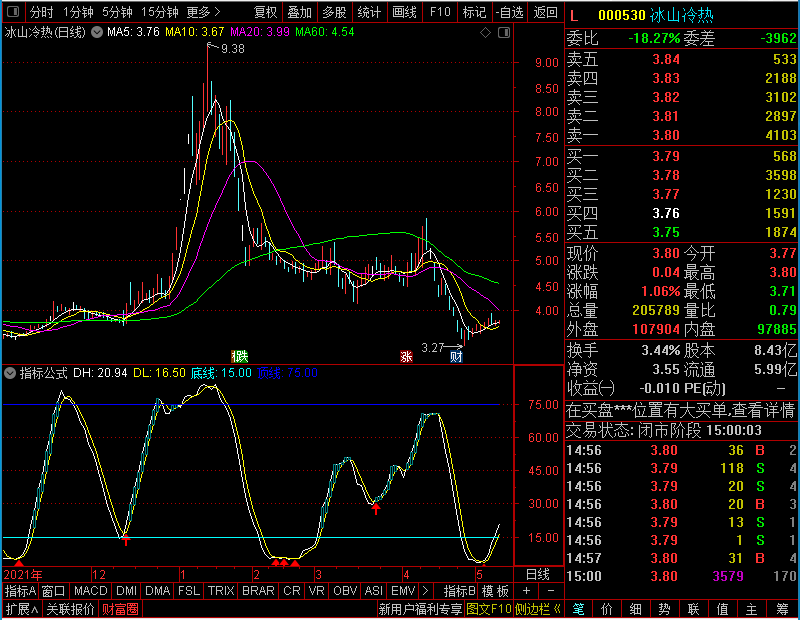Screen dimensions: 800x620
Task: Click the red L icon beside 000530
Action: point(574,16)
